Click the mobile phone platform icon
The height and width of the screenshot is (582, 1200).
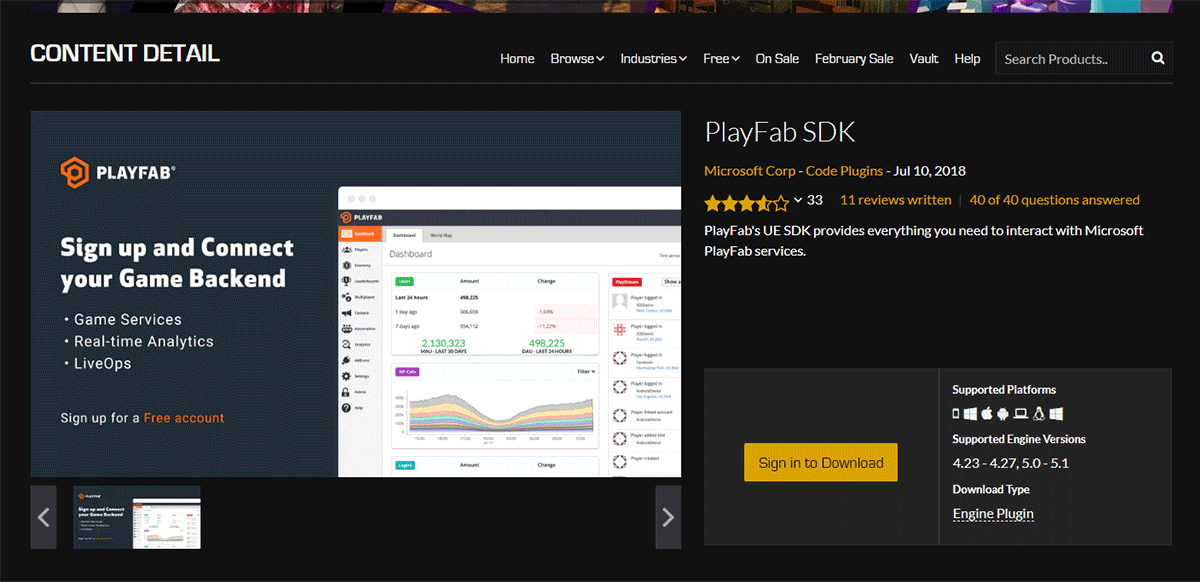956,414
